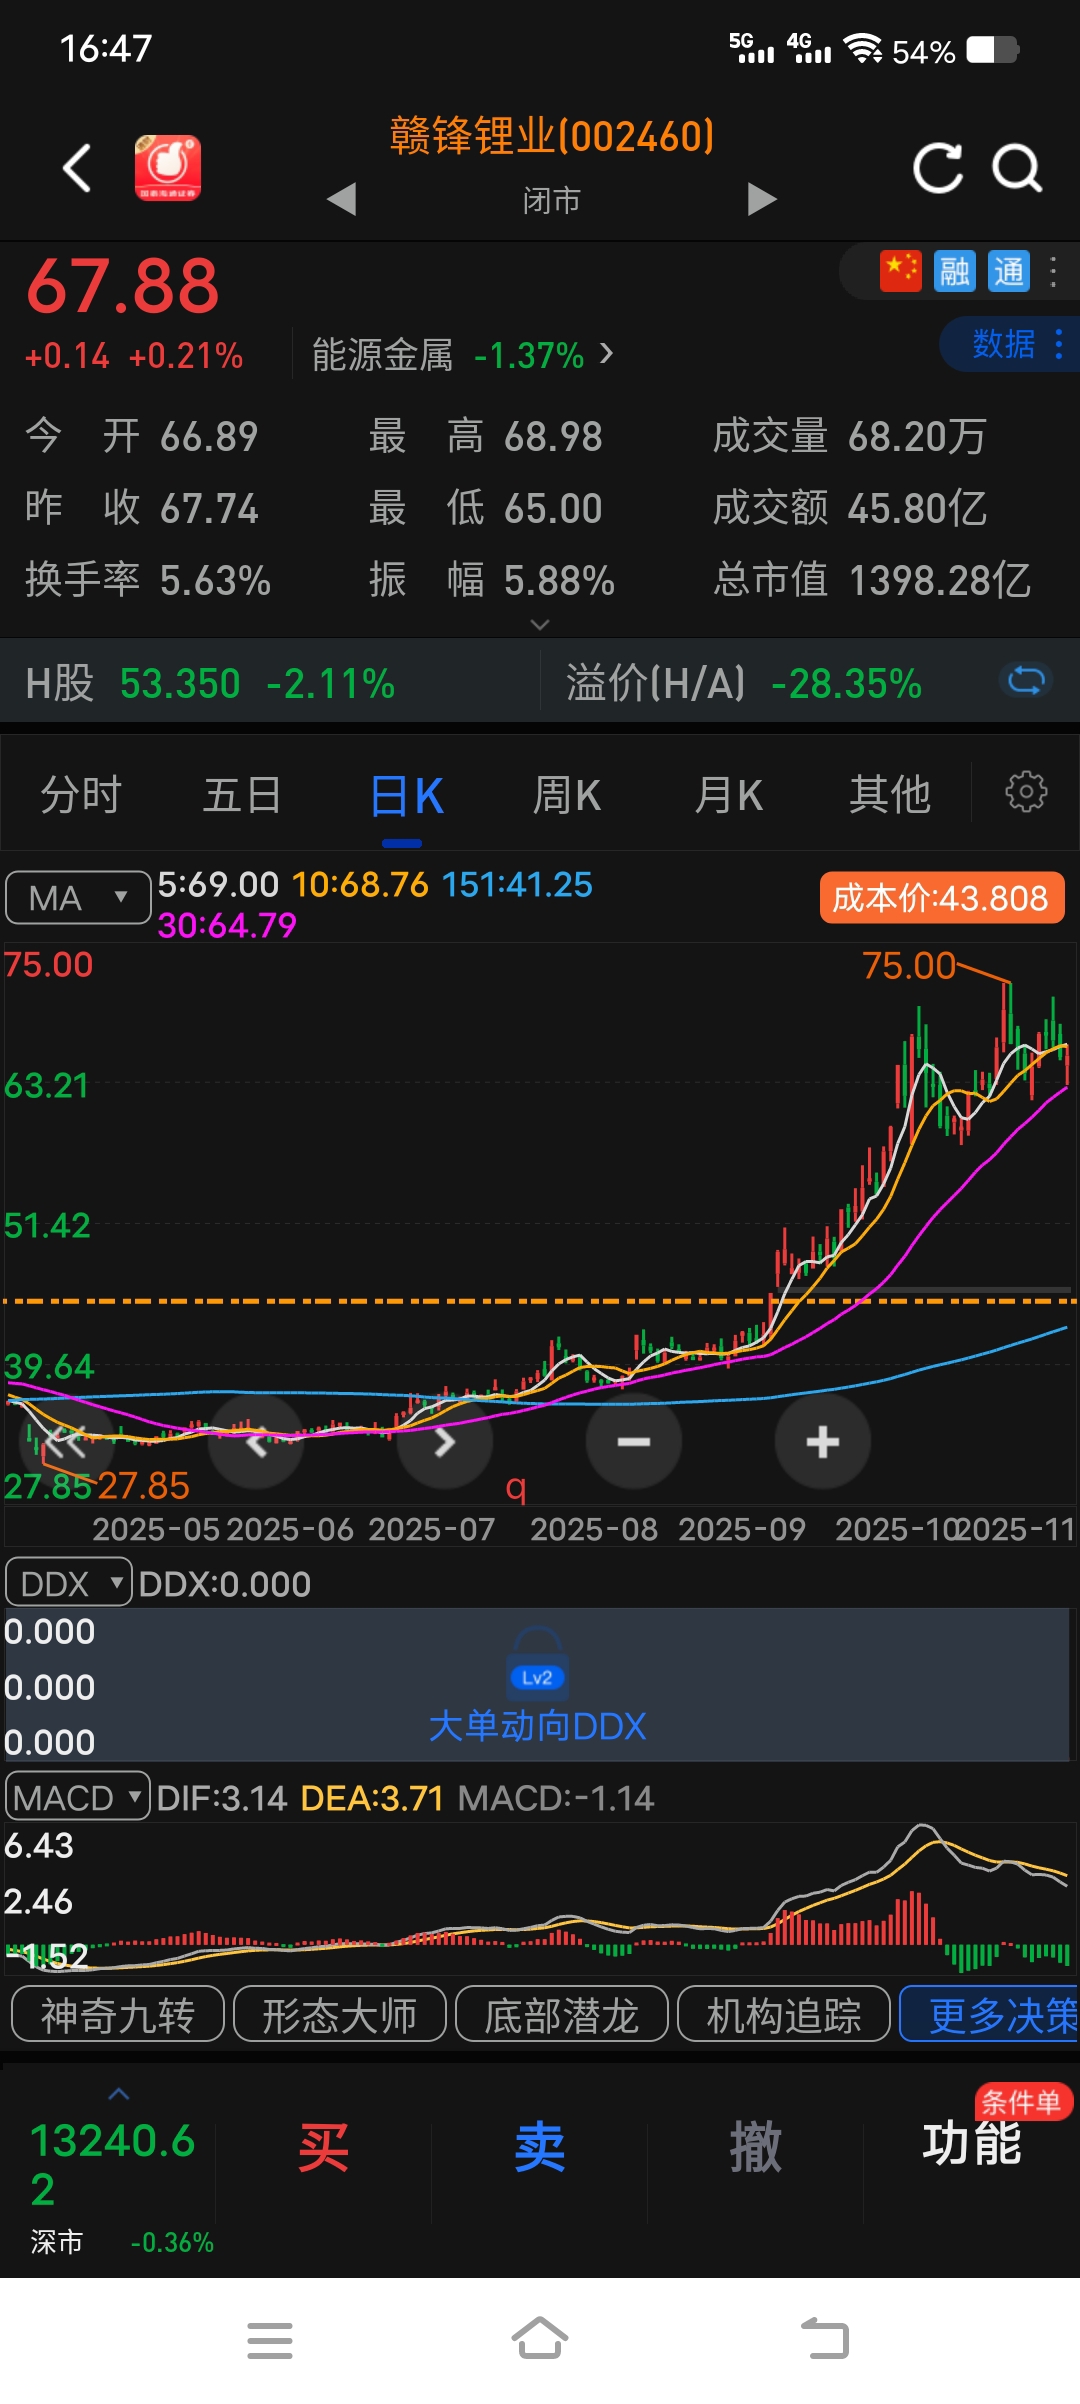Tap the 通 stock-connect badge
The height and width of the screenshot is (2404, 1080).
point(1008,271)
